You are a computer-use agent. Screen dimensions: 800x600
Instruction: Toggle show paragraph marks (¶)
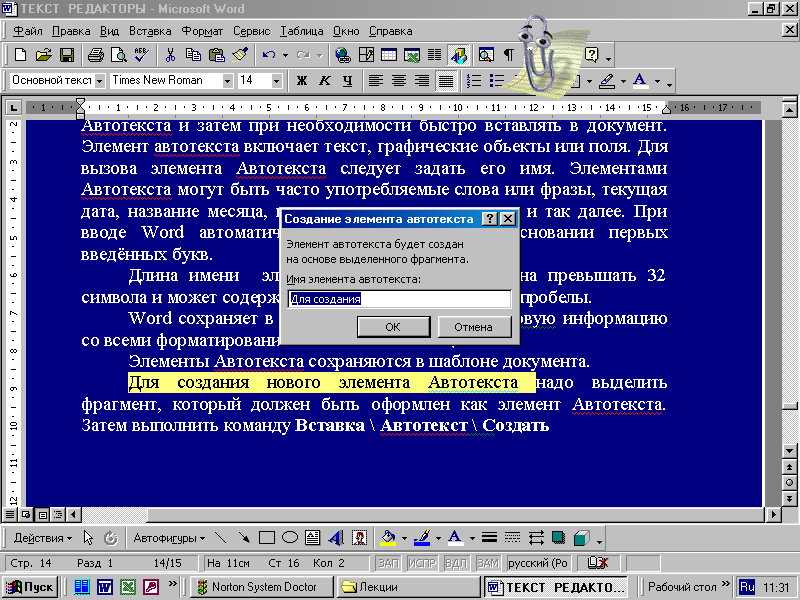509,55
